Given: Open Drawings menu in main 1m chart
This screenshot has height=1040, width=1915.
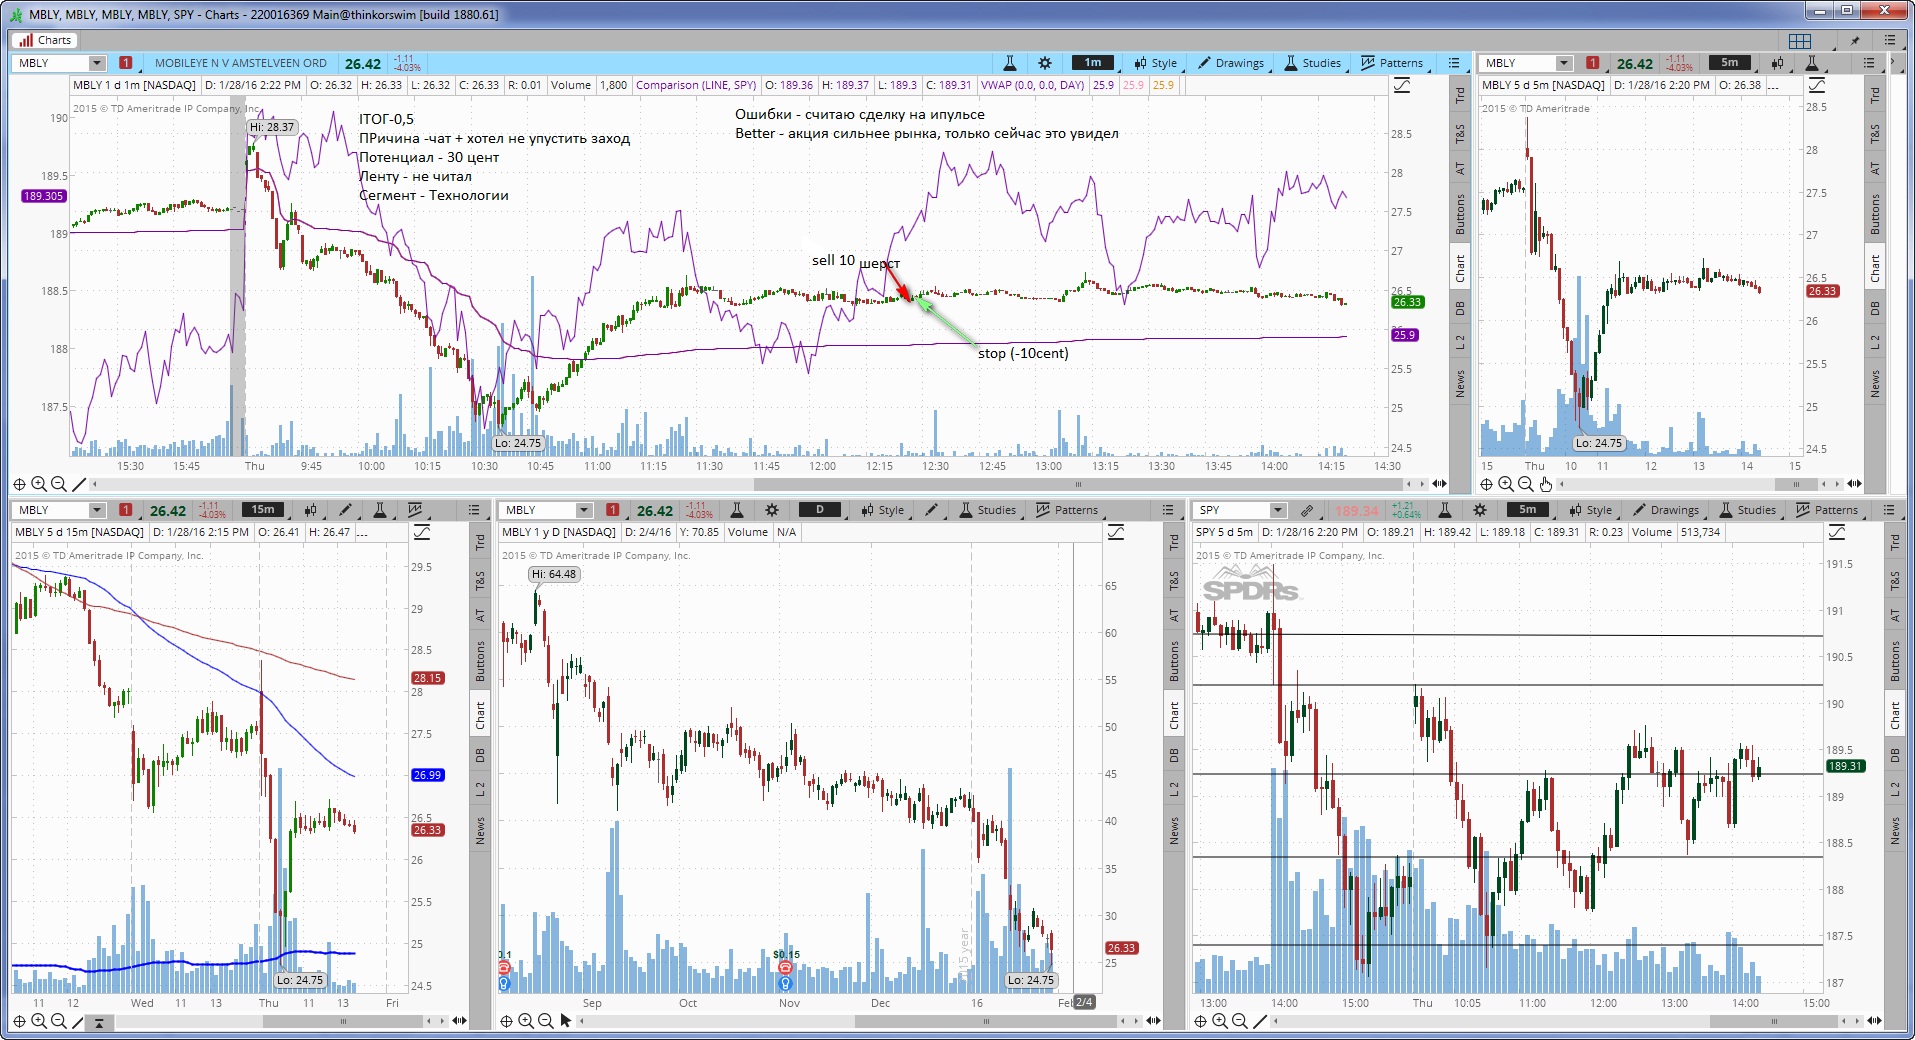Looking at the screenshot, I should [x=1231, y=63].
